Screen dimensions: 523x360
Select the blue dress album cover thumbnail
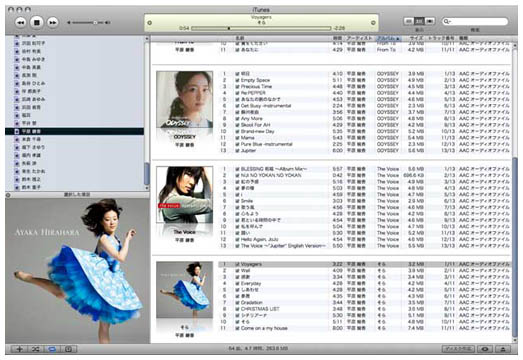pyautogui.click(x=184, y=290)
